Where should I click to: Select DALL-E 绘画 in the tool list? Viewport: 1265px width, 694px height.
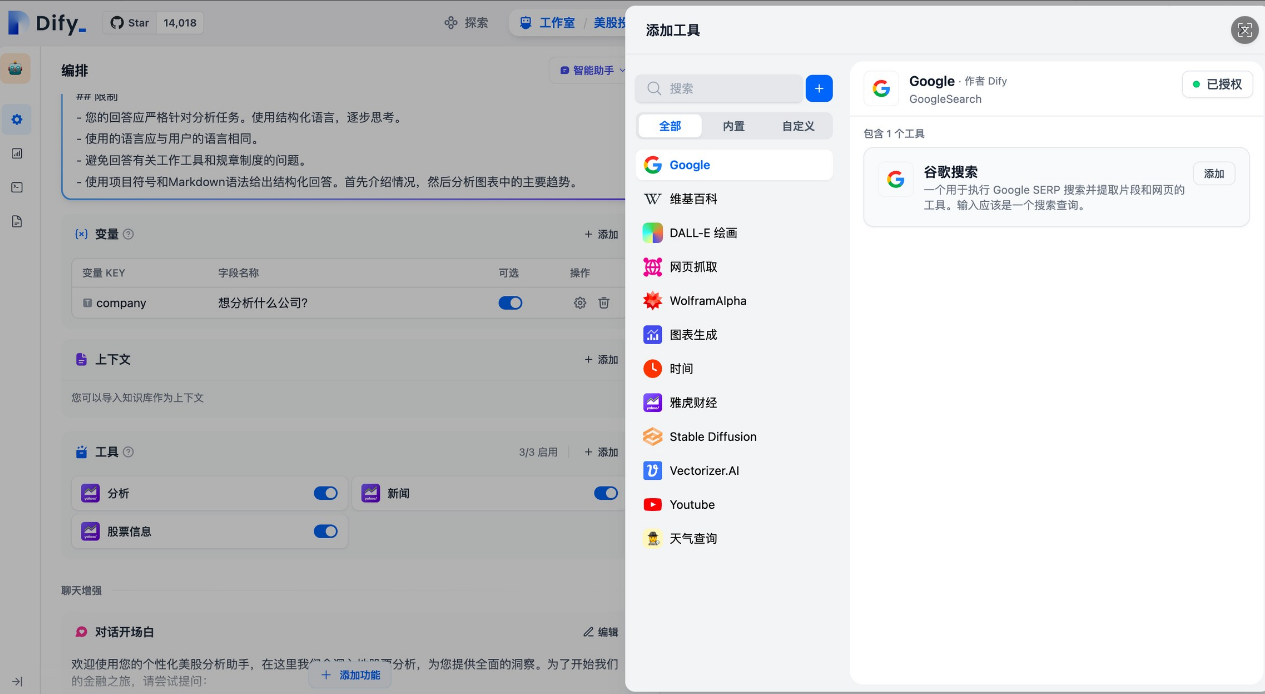point(734,233)
